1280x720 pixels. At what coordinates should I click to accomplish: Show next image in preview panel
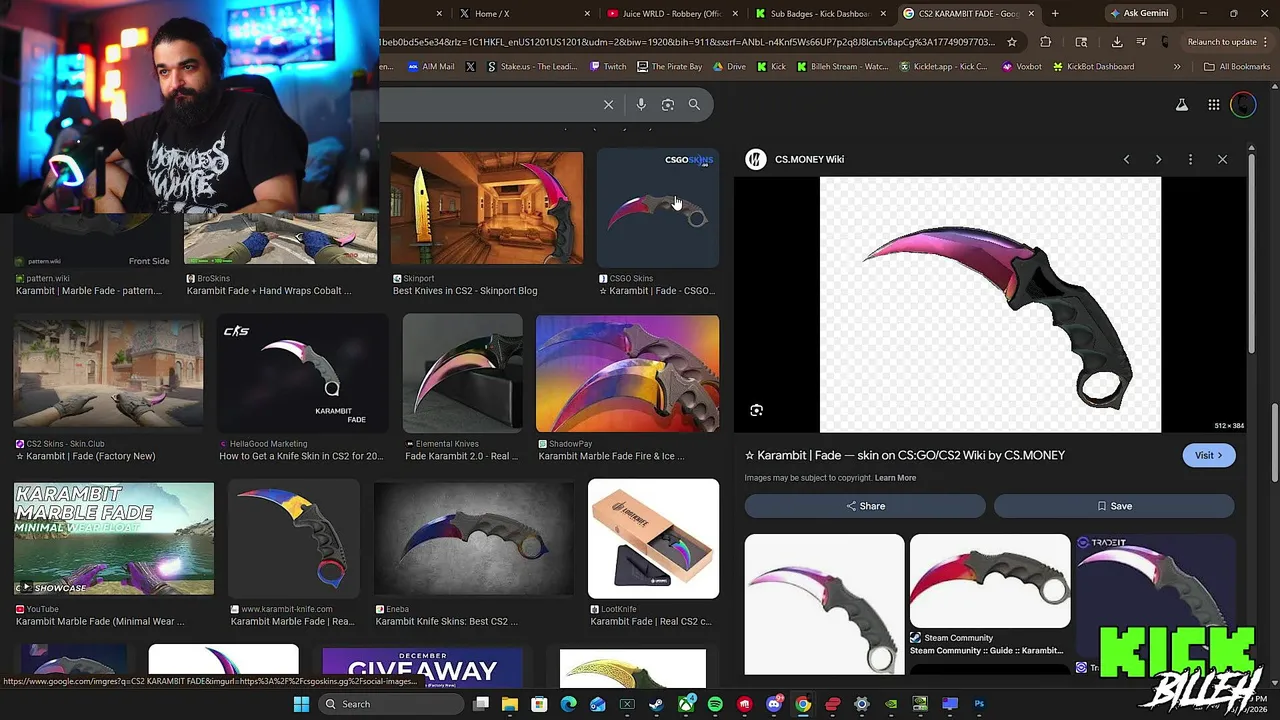1158,159
